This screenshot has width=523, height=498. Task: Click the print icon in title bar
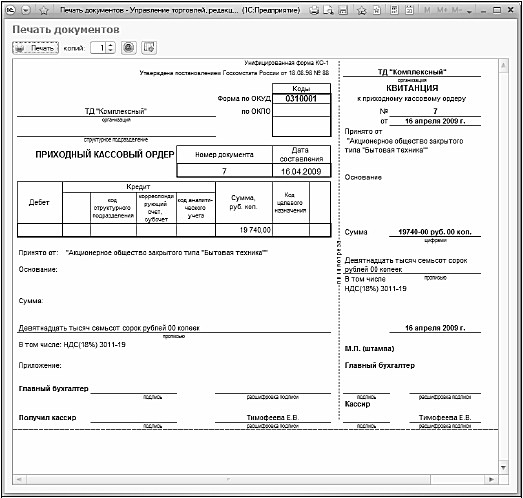[x=314, y=10]
